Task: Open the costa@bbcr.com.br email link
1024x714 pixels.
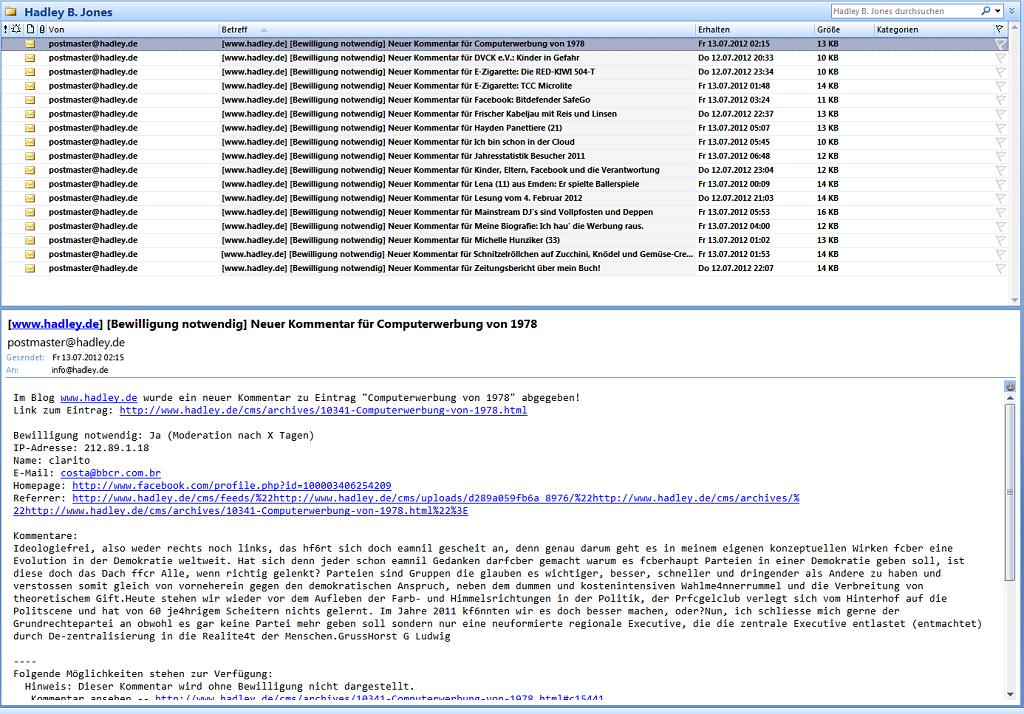Action: pos(110,473)
